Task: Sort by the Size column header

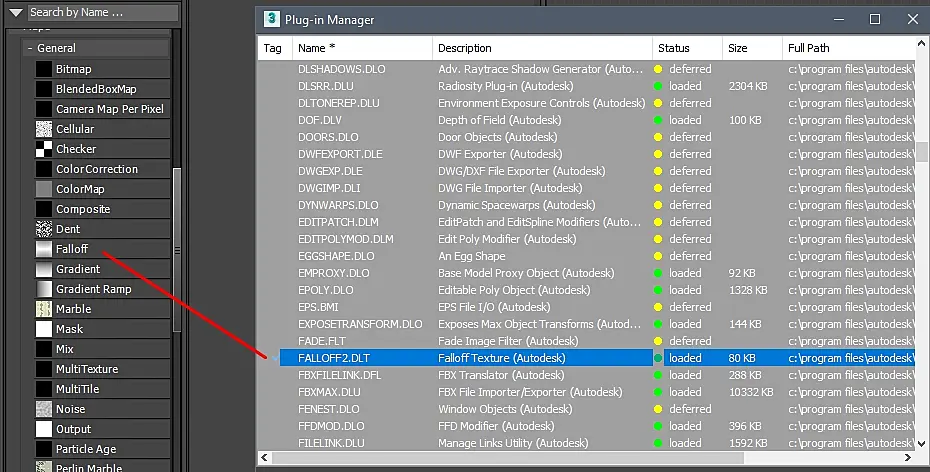Action: (x=752, y=48)
